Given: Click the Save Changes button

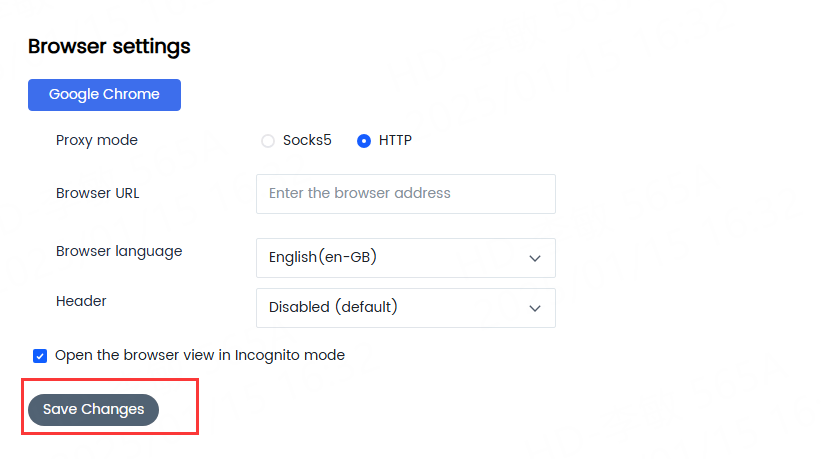Looking at the screenshot, I should (93, 410).
